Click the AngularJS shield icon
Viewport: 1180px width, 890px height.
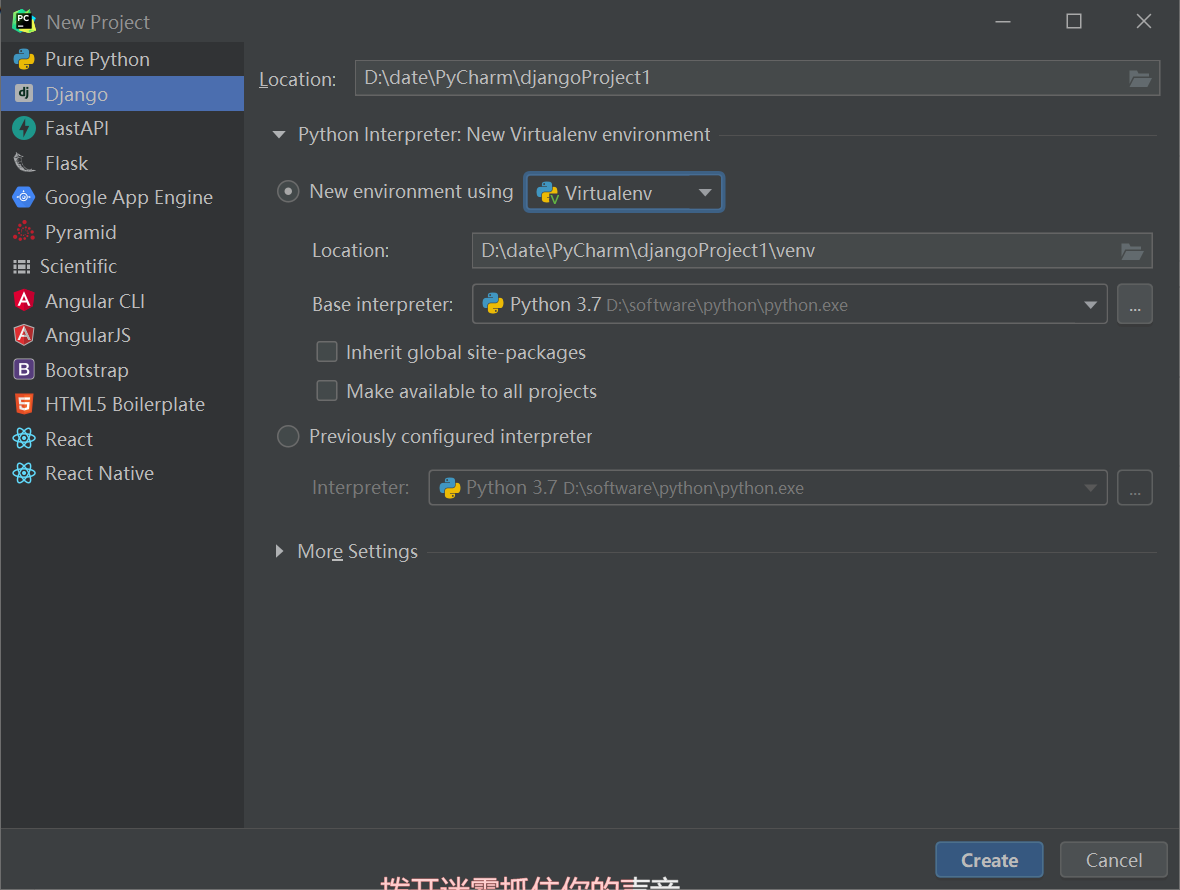(24, 335)
